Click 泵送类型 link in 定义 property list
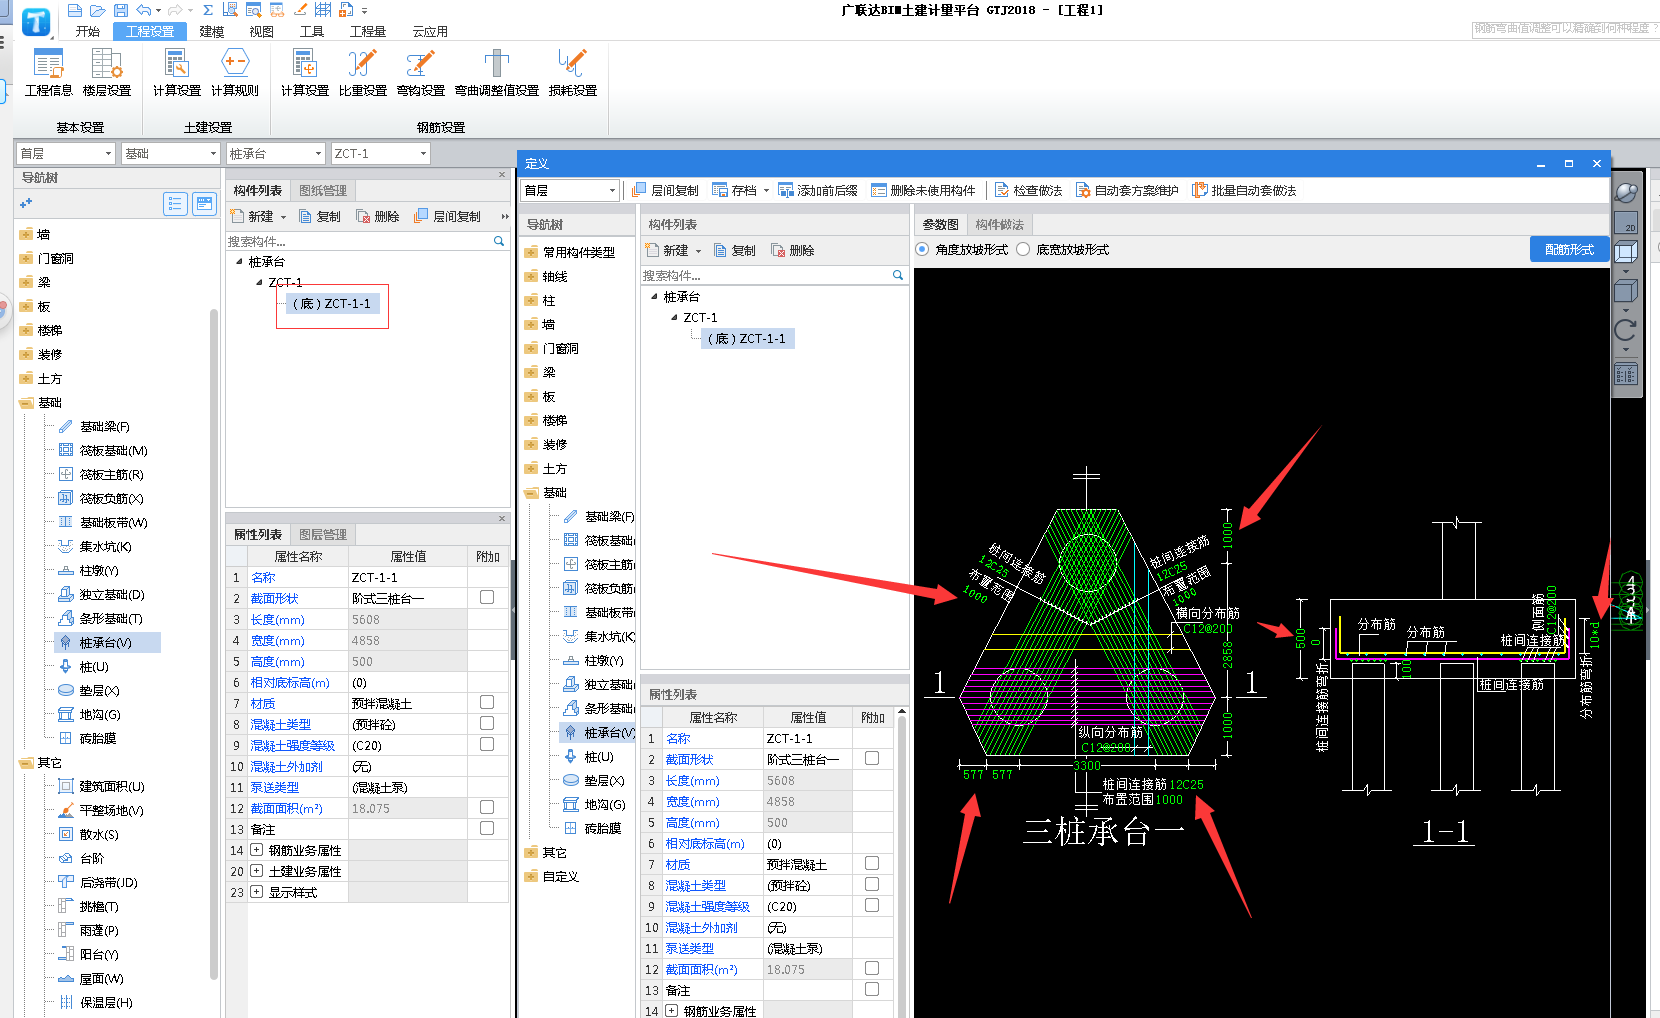The height and width of the screenshot is (1018, 1660). click(690, 948)
